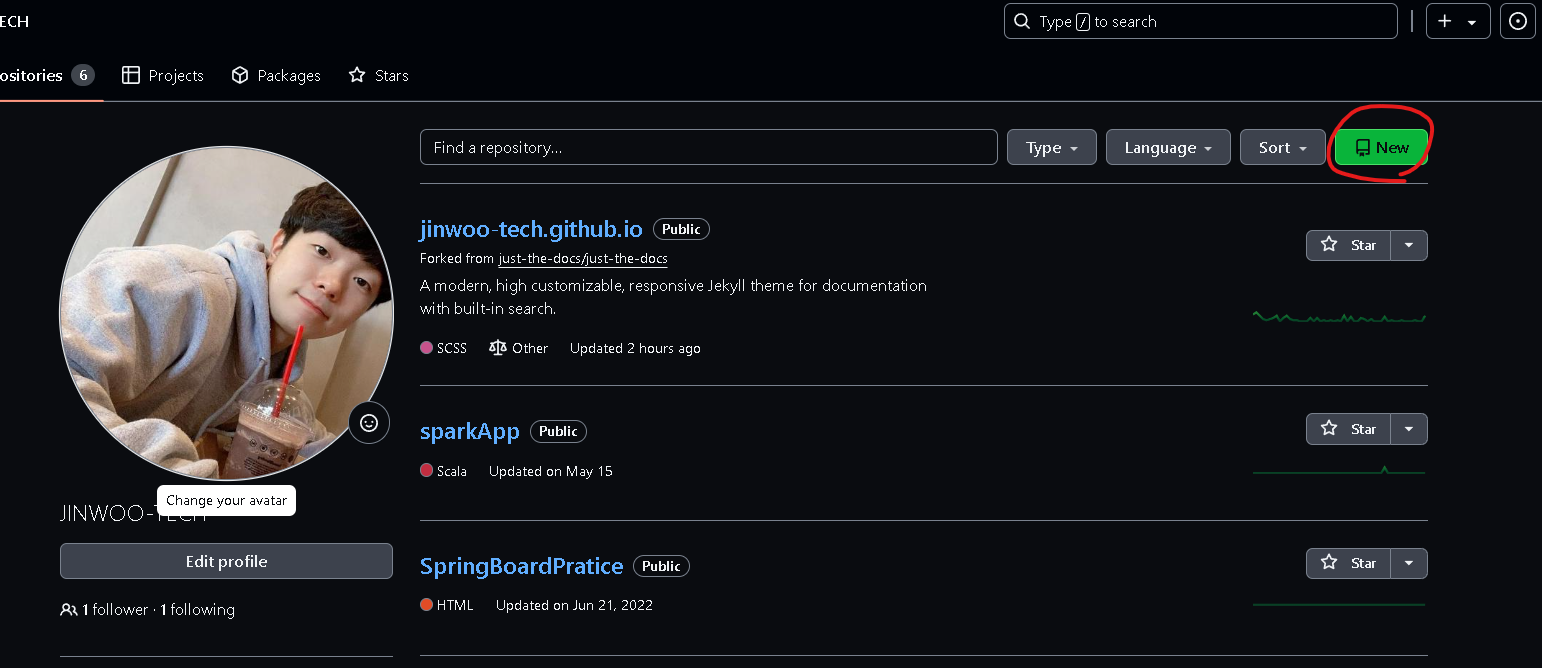Star the jinwoo-tech.github.io repository
Image resolution: width=1542 pixels, height=668 pixels.
coord(1348,245)
